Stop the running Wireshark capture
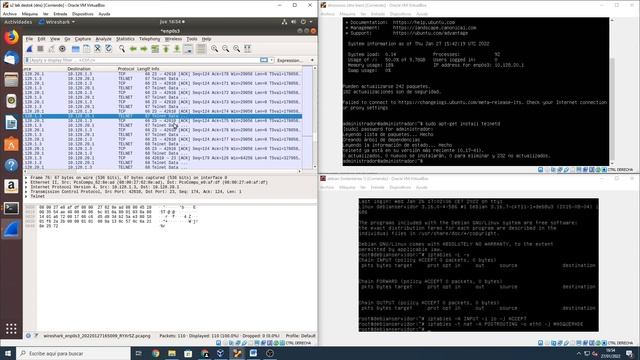This screenshot has width=640, height=360. coord(40,49)
